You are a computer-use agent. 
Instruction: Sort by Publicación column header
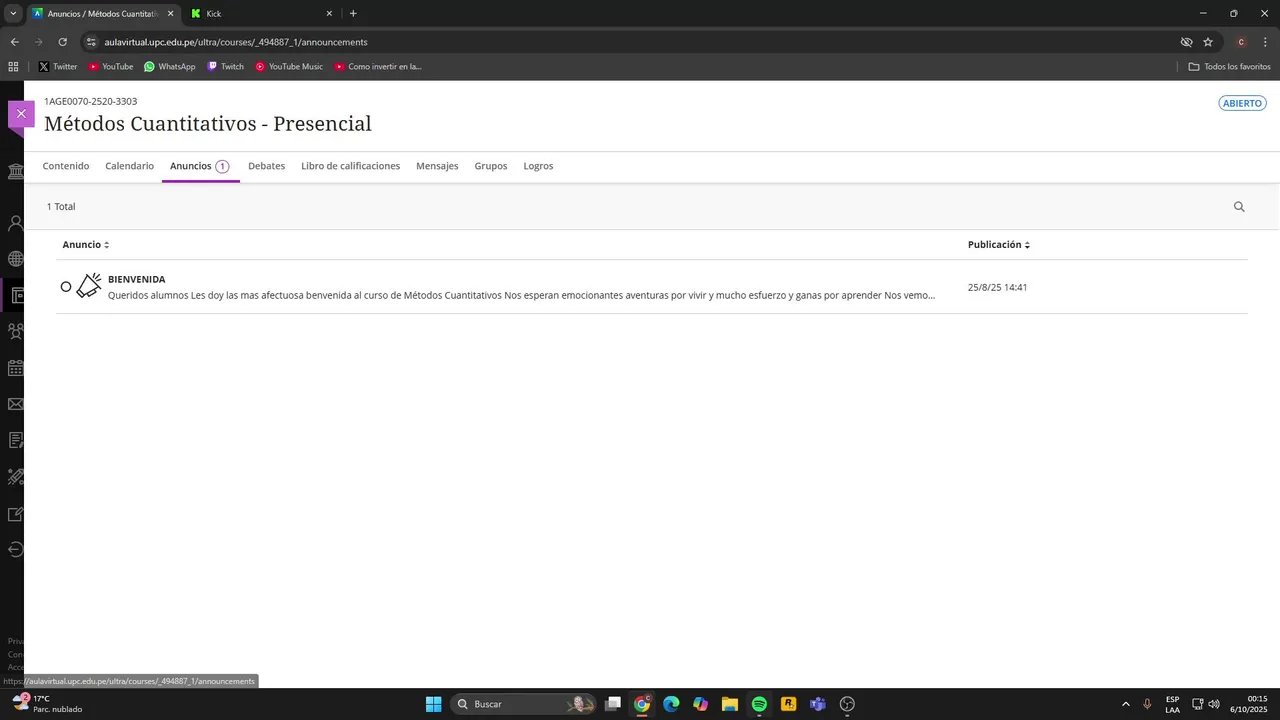coord(999,245)
